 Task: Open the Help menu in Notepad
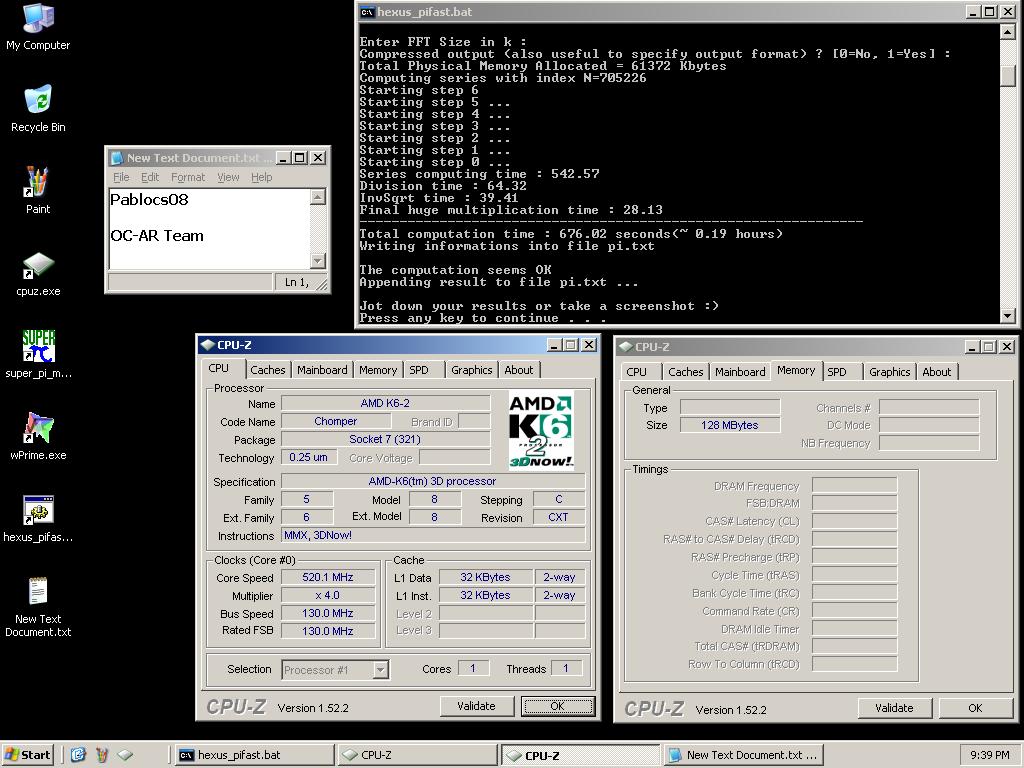coord(261,177)
